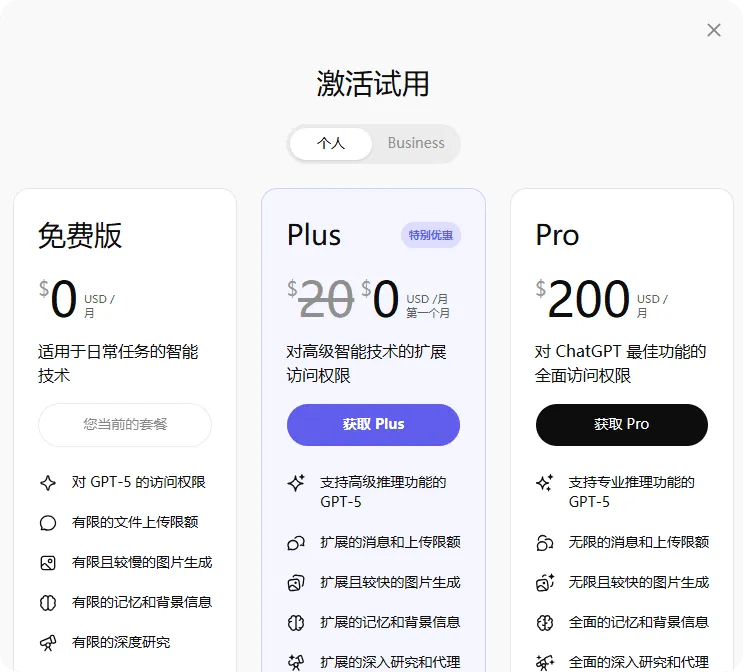Click the 获取 Plus button
Screen dimensions: 743x672
(373, 425)
